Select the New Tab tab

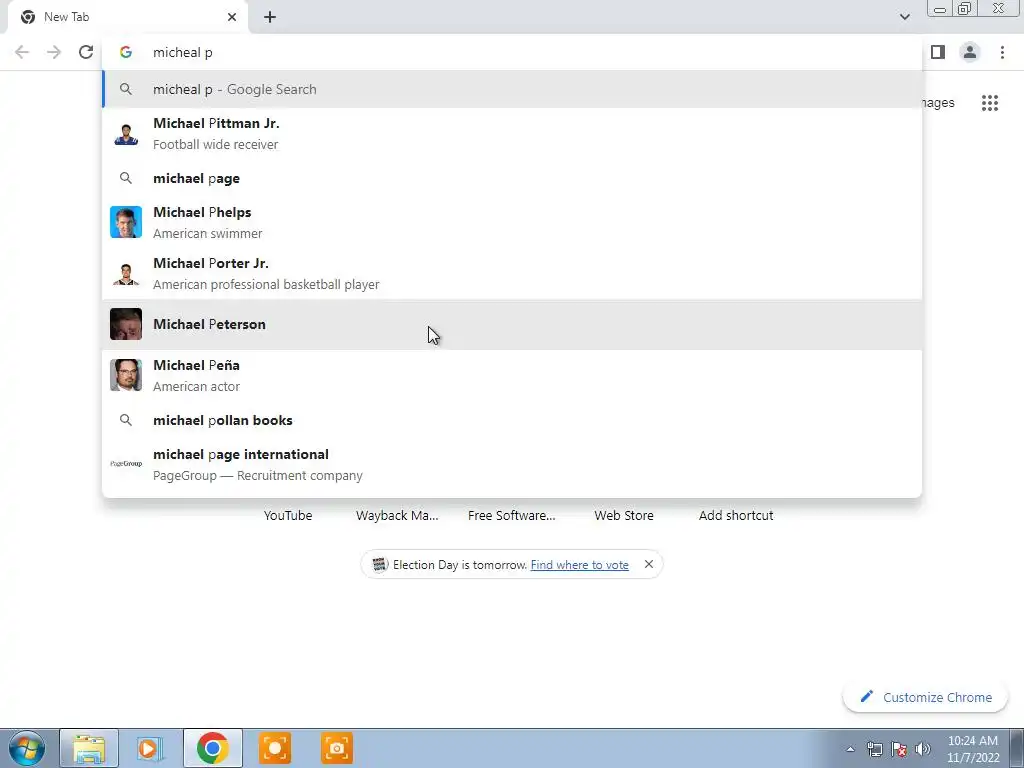tap(127, 17)
